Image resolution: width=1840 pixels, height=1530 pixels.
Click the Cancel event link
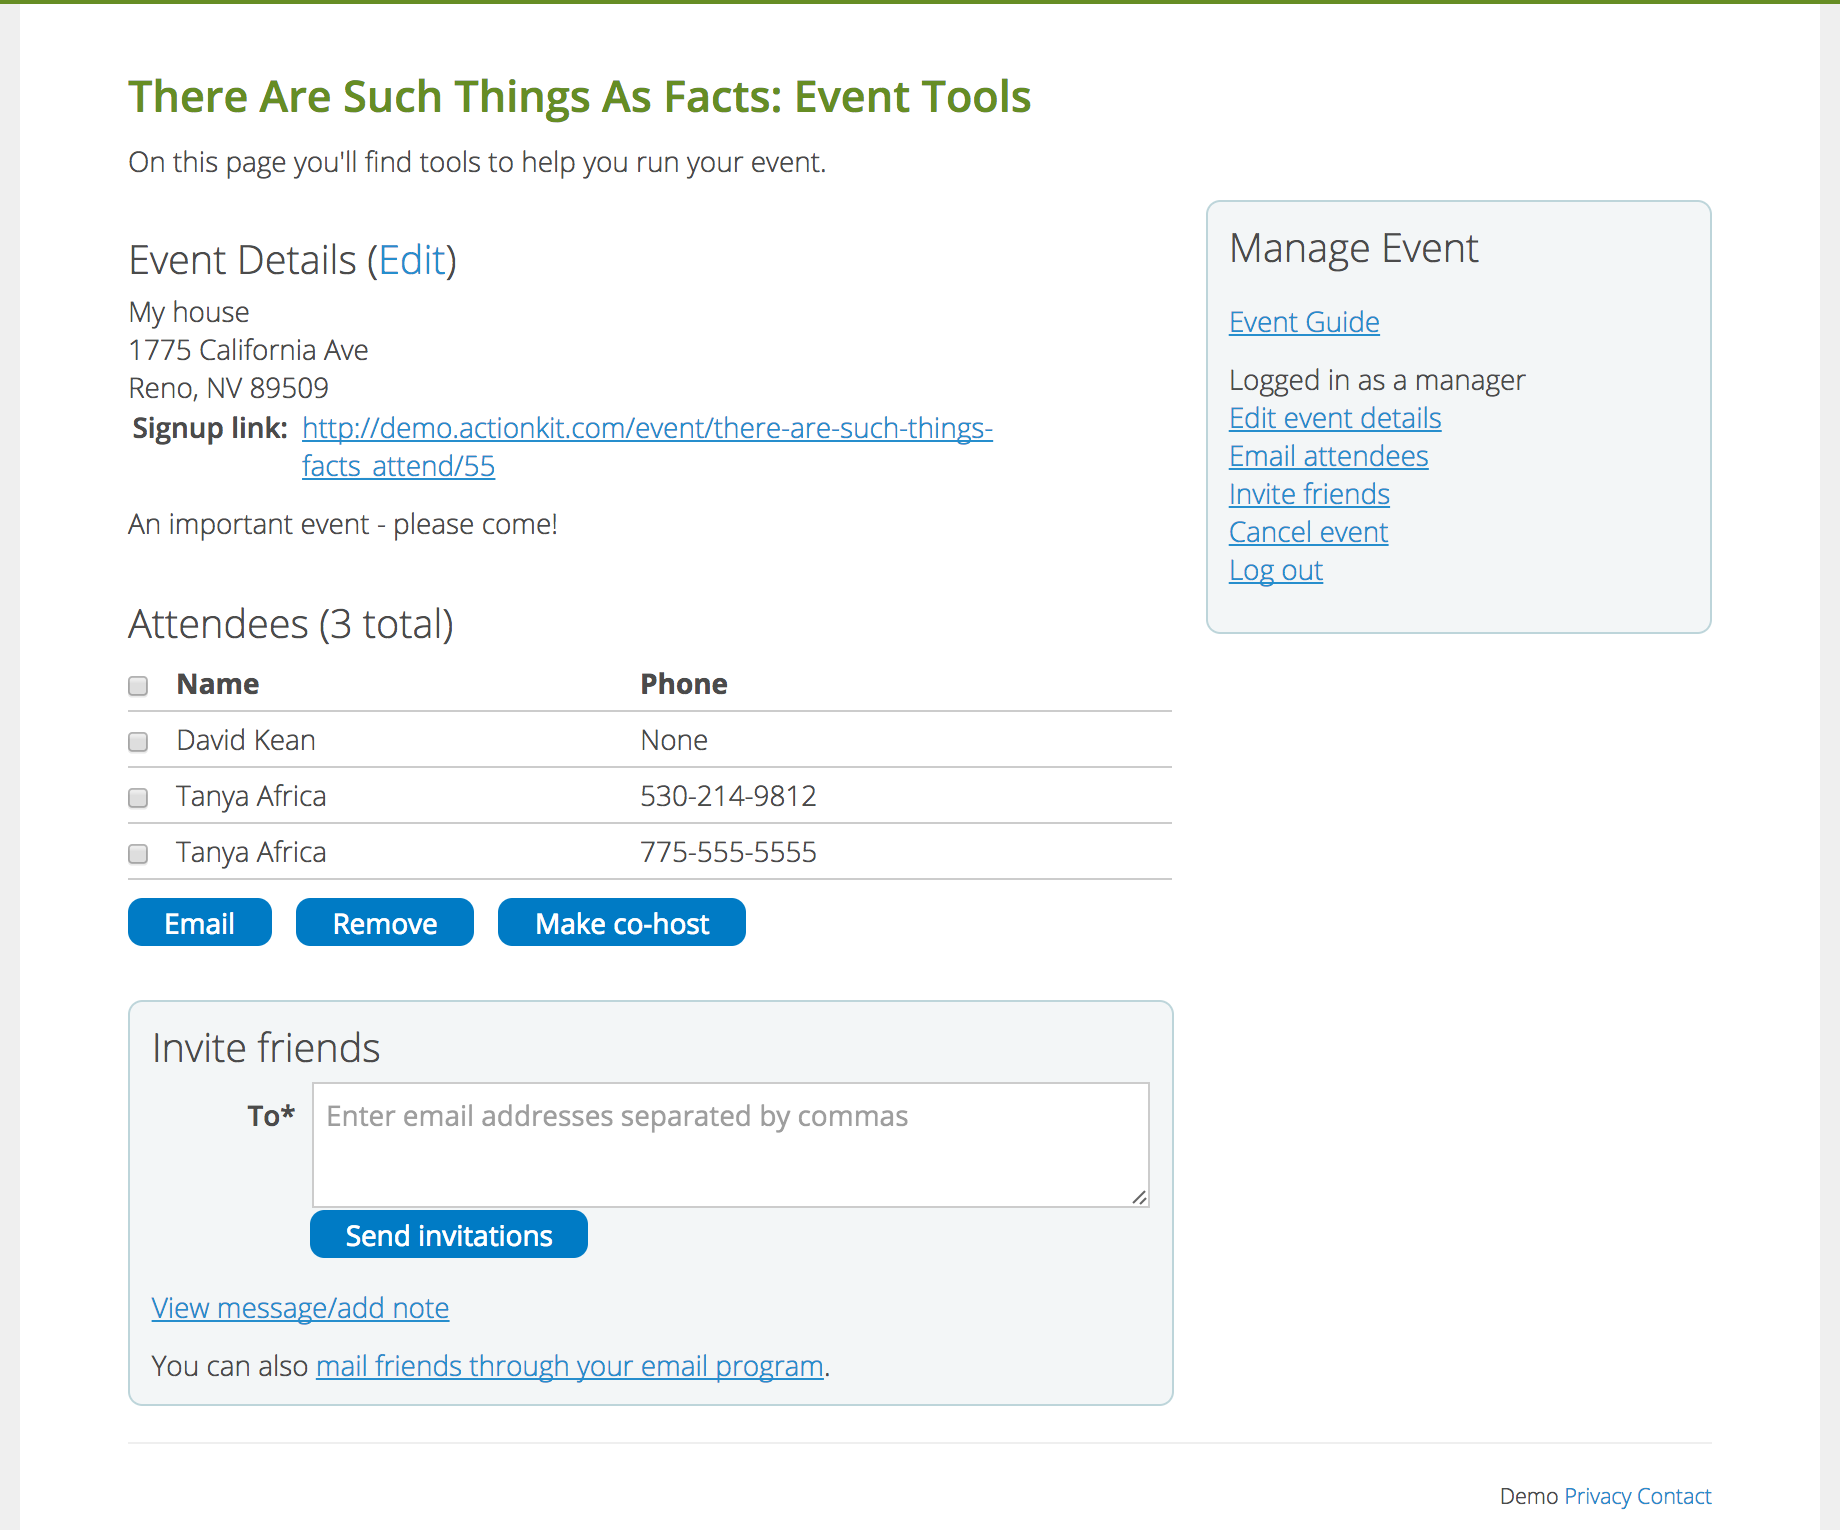[x=1308, y=532]
